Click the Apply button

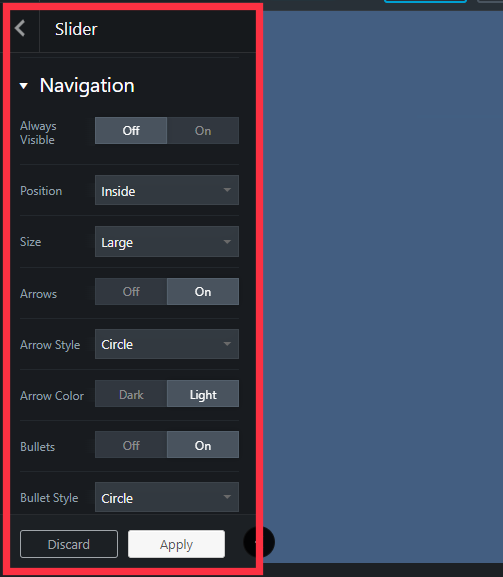pos(176,544)
